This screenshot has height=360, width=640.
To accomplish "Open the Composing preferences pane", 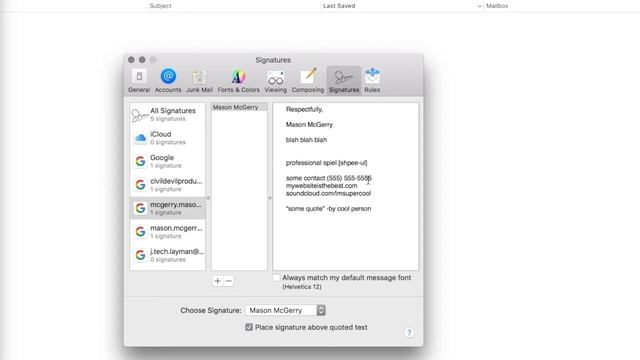I will 308,81.
